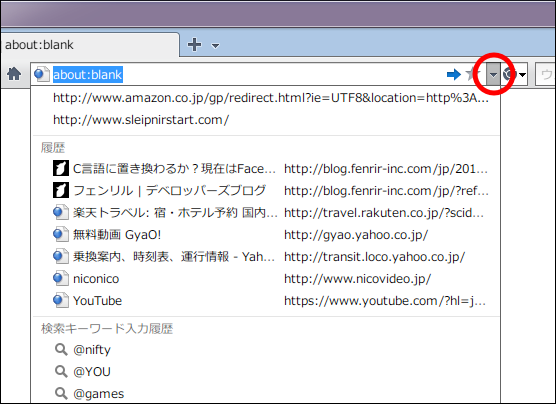Click the www.nicovideo.jp URL
The image size is (556, 404).
pyautogui.click(x=357, y=279)
